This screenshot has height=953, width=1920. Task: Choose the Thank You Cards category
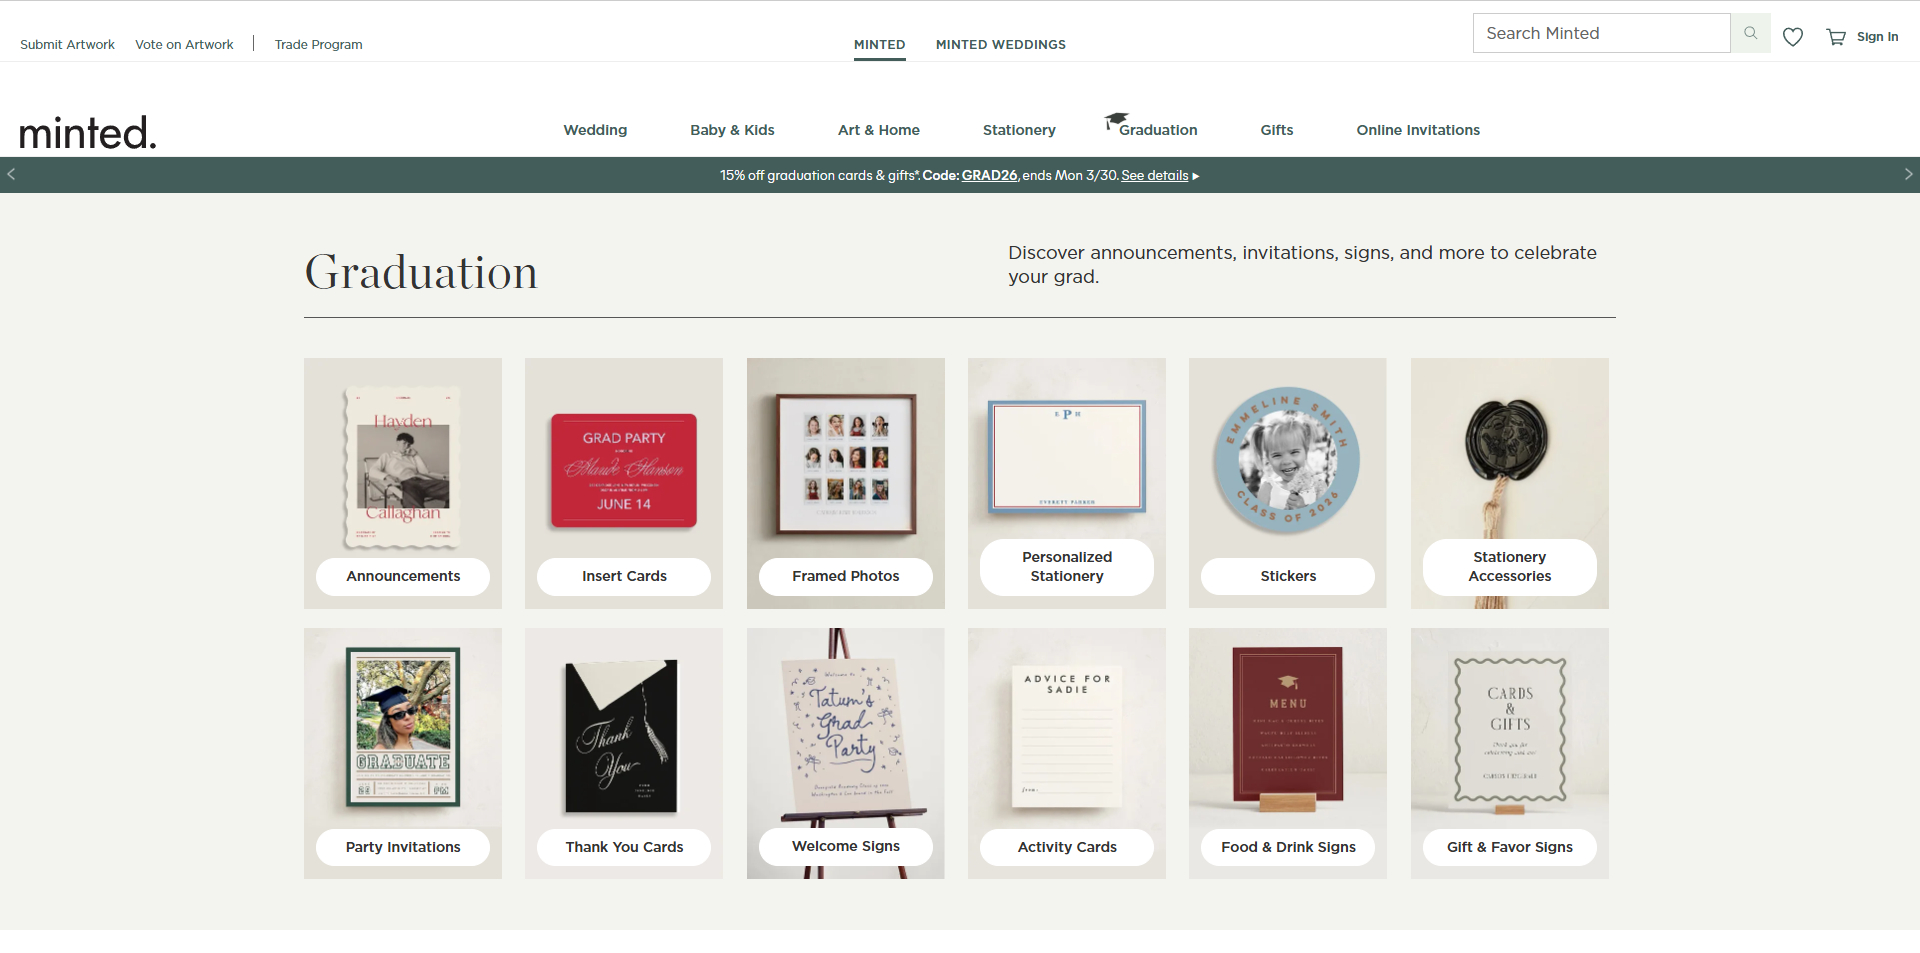[x=624, y=753]
